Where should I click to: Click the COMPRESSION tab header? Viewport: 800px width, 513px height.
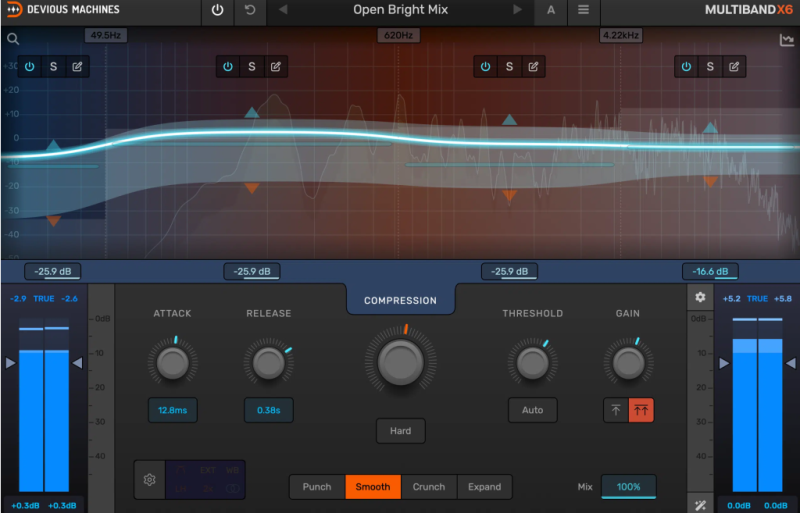click(x=401, y=301)
